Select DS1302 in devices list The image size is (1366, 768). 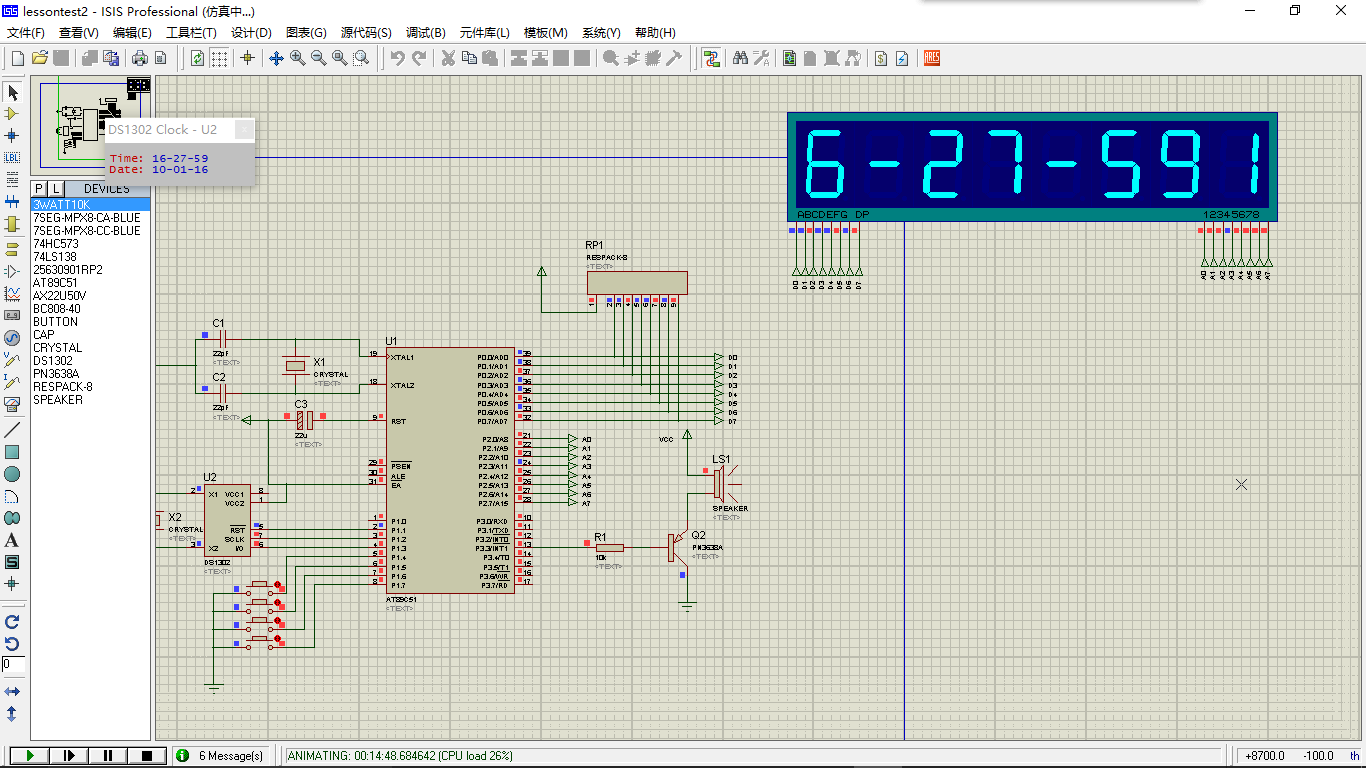pos(91,361)
